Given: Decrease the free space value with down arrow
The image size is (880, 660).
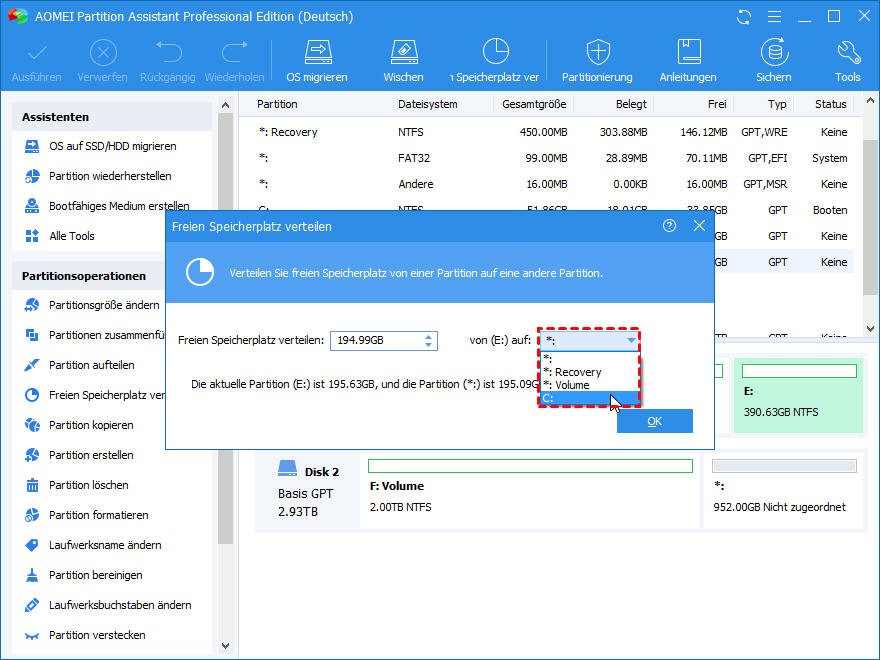Looking at the screenshot, I should coord(428,345).
